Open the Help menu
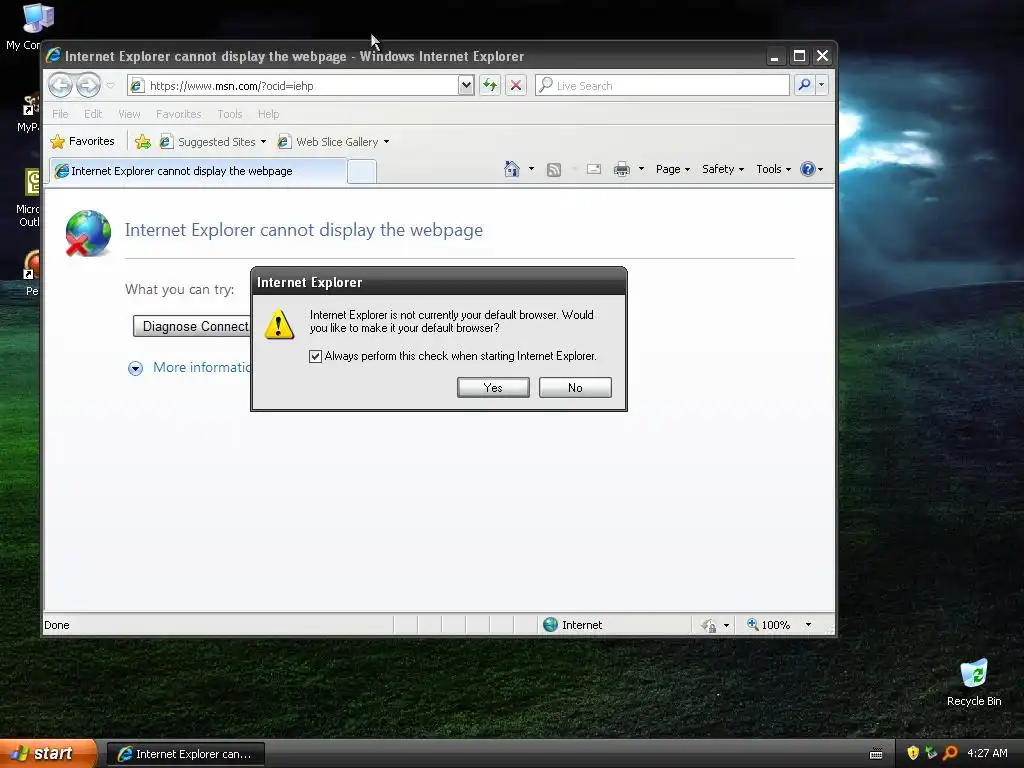The width and height of the screenshot is (1024, 768). (x=268, y=114)
